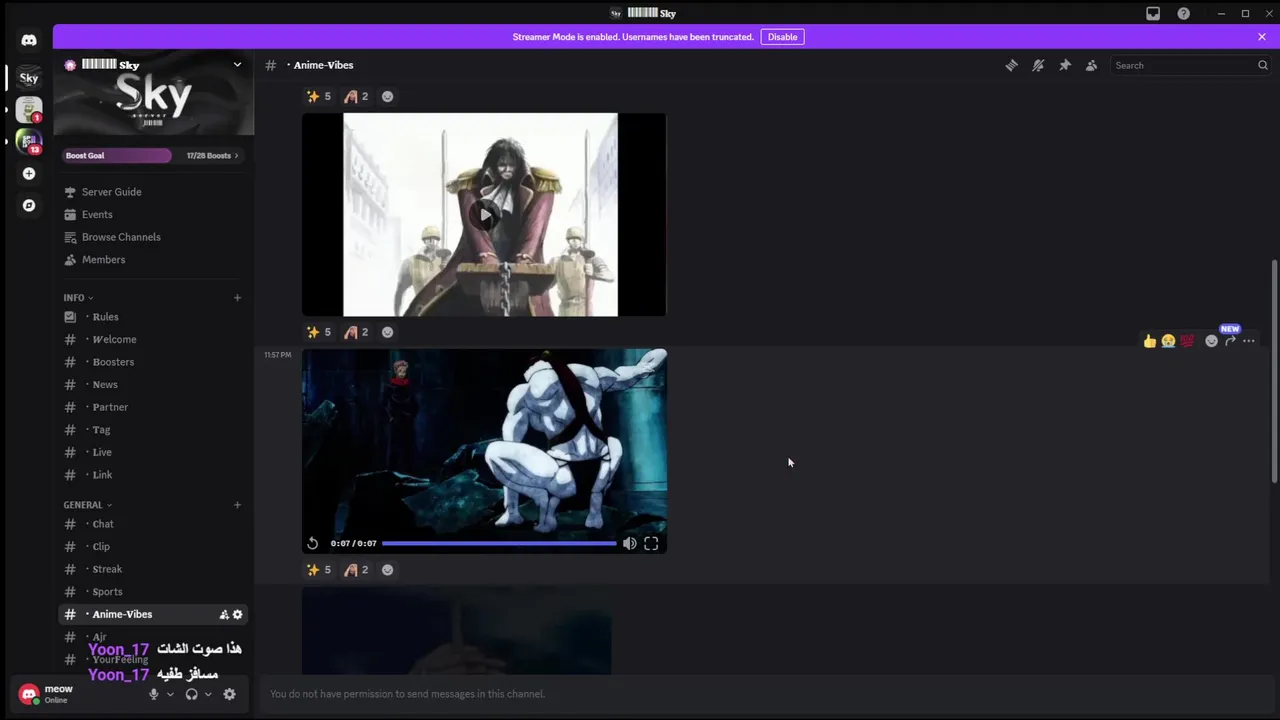
Task: Open video in fullscreen
Action: [x=651, y=543]
